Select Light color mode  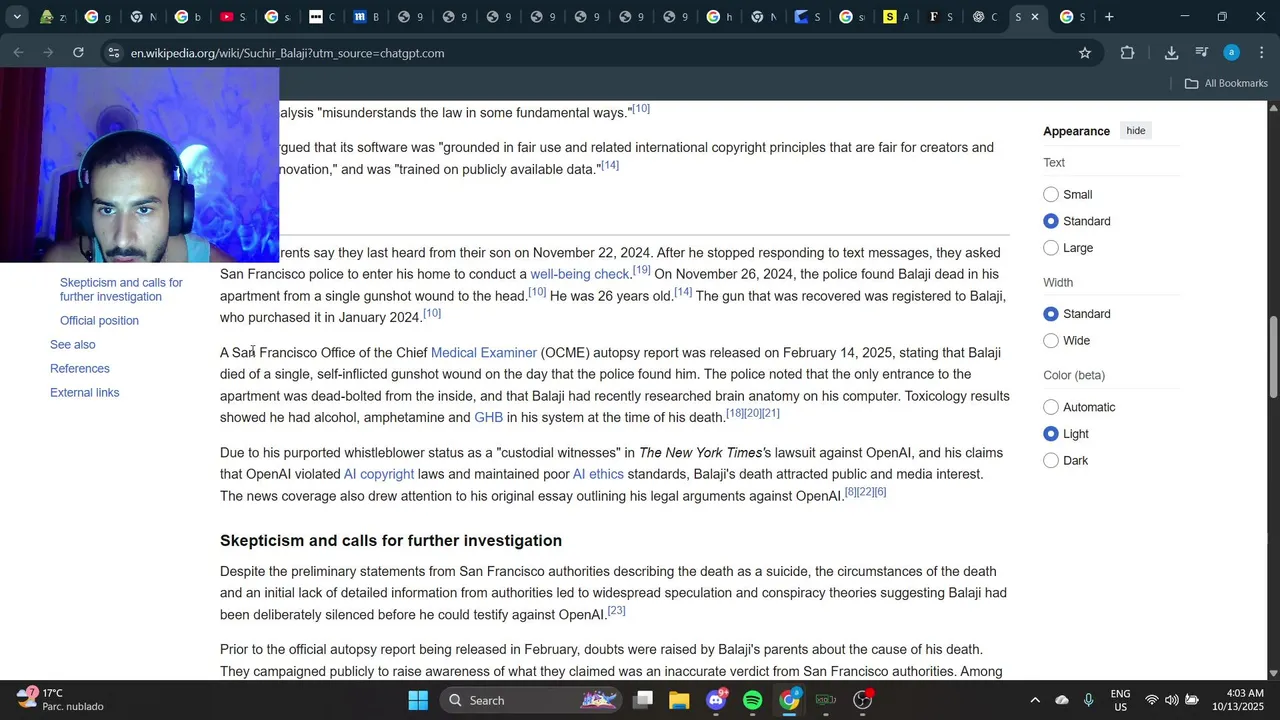(1051, 434)
